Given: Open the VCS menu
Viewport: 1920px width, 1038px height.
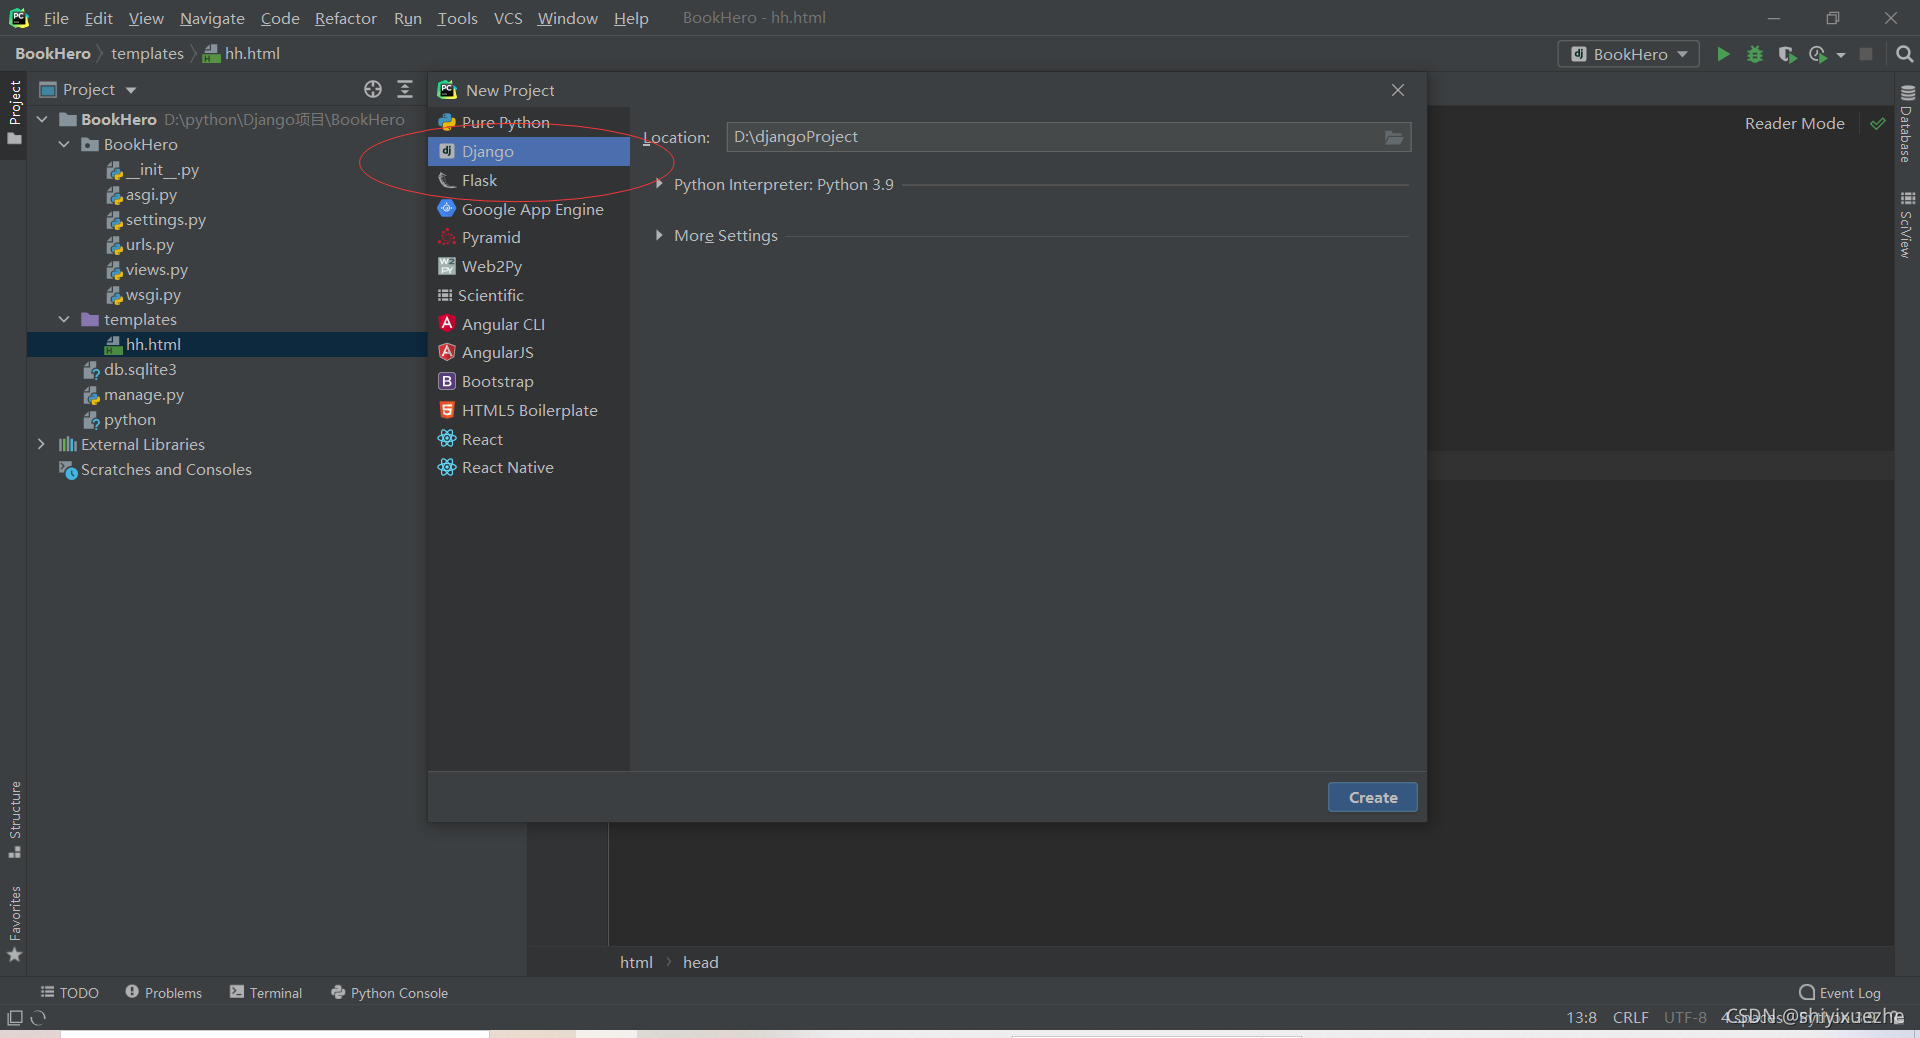Looking at the screenshot, I should tap(508, 18).
